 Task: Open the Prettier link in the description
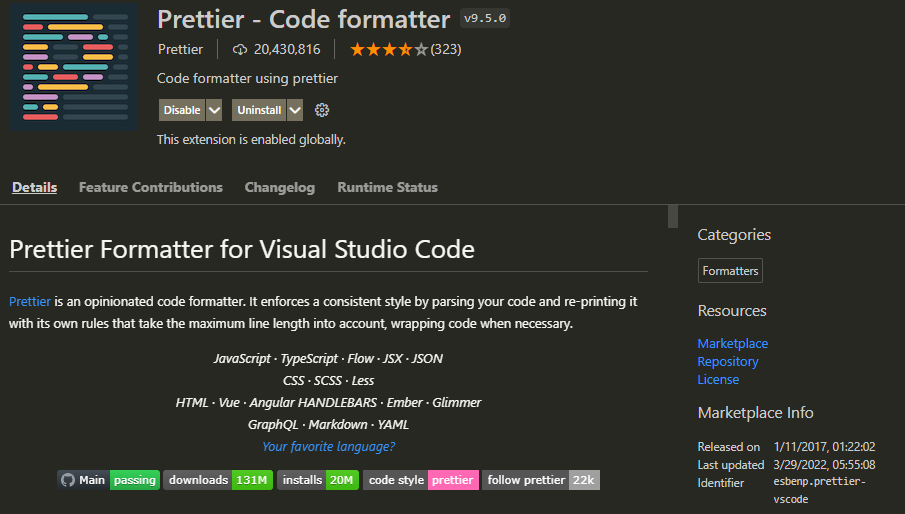[30, 302]
